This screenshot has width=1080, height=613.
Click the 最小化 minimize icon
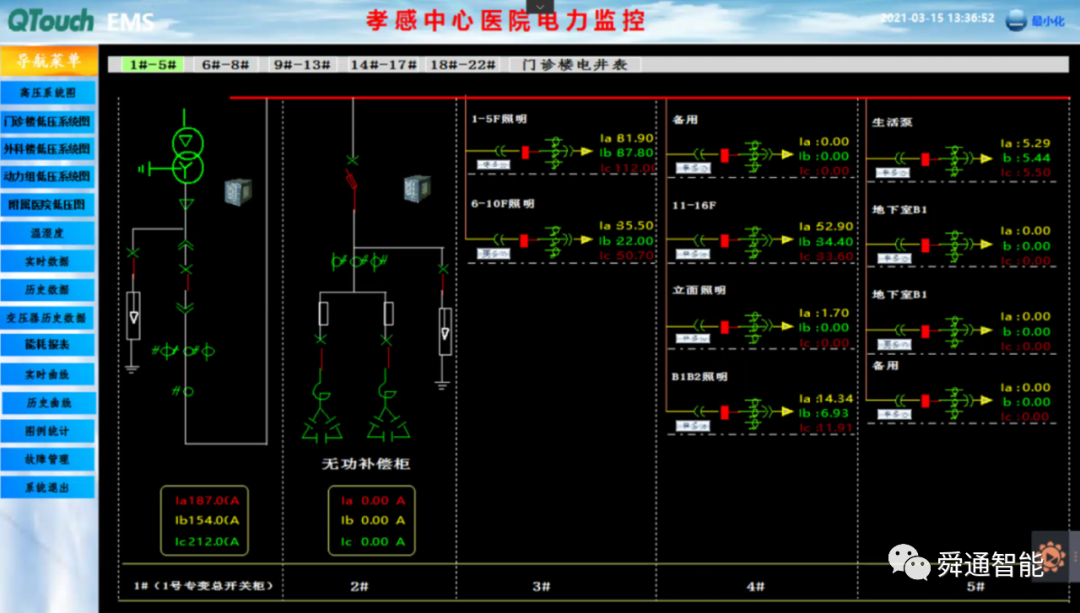click(x=1016, y=21)
